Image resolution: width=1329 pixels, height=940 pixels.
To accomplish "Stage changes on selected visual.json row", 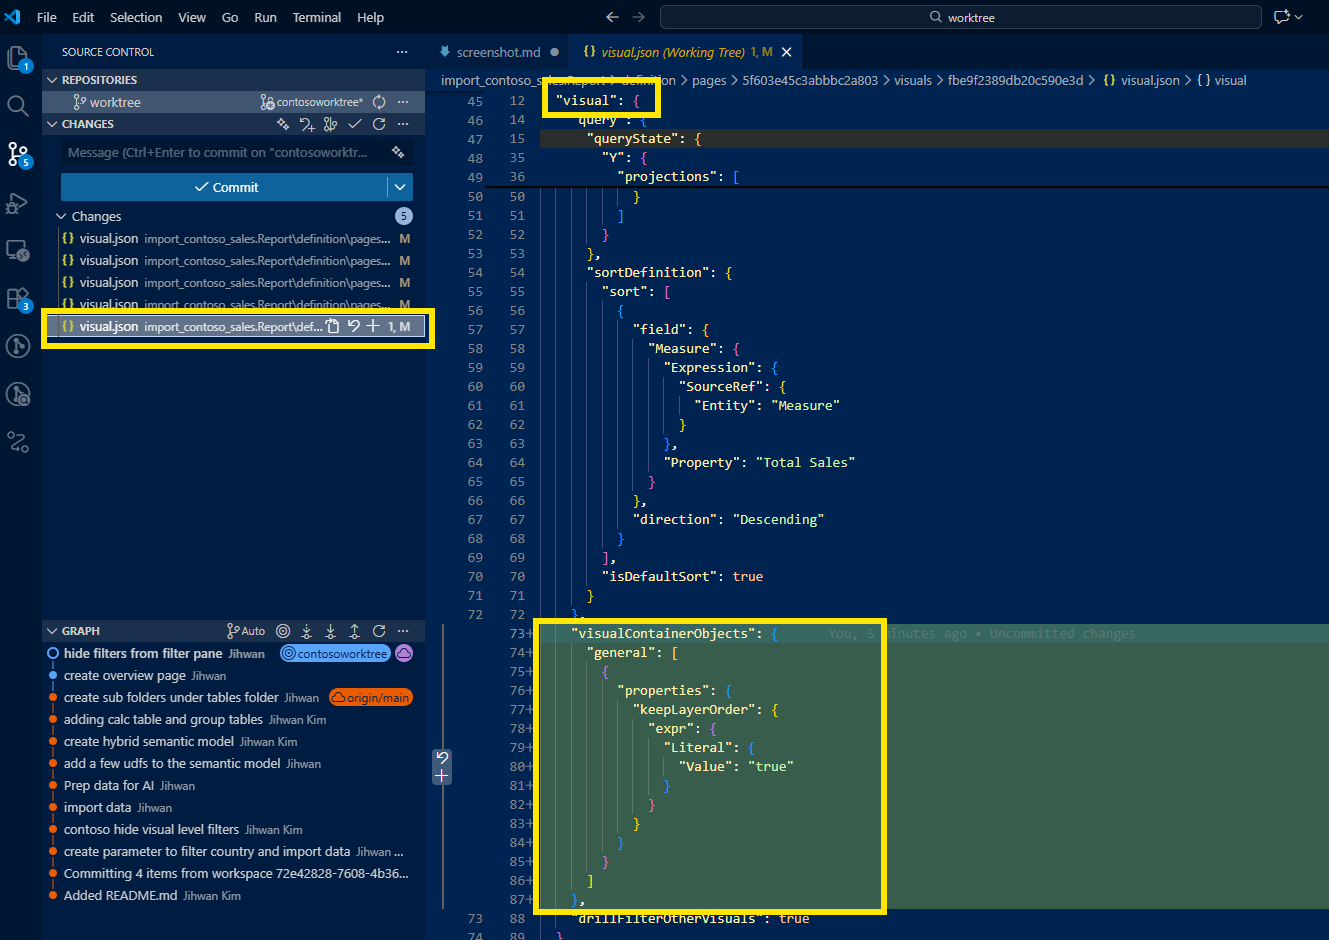I will coord(373,326).
